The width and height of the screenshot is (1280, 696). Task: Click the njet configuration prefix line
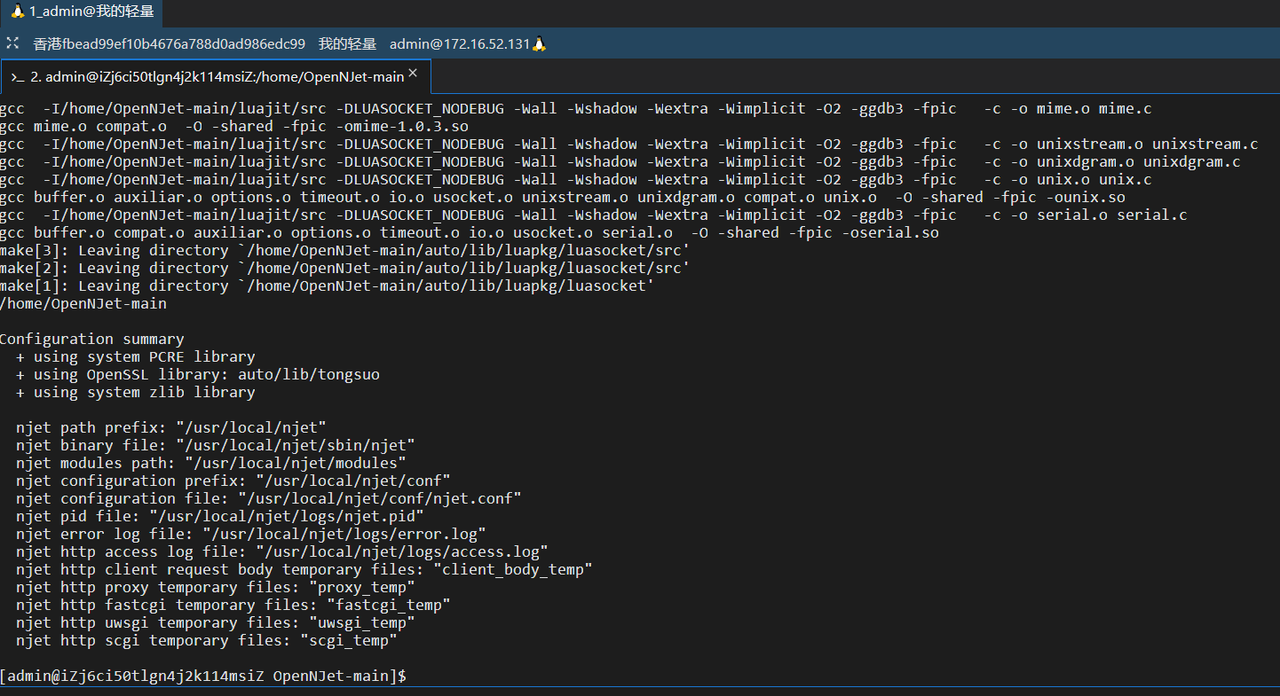[233, 481]
